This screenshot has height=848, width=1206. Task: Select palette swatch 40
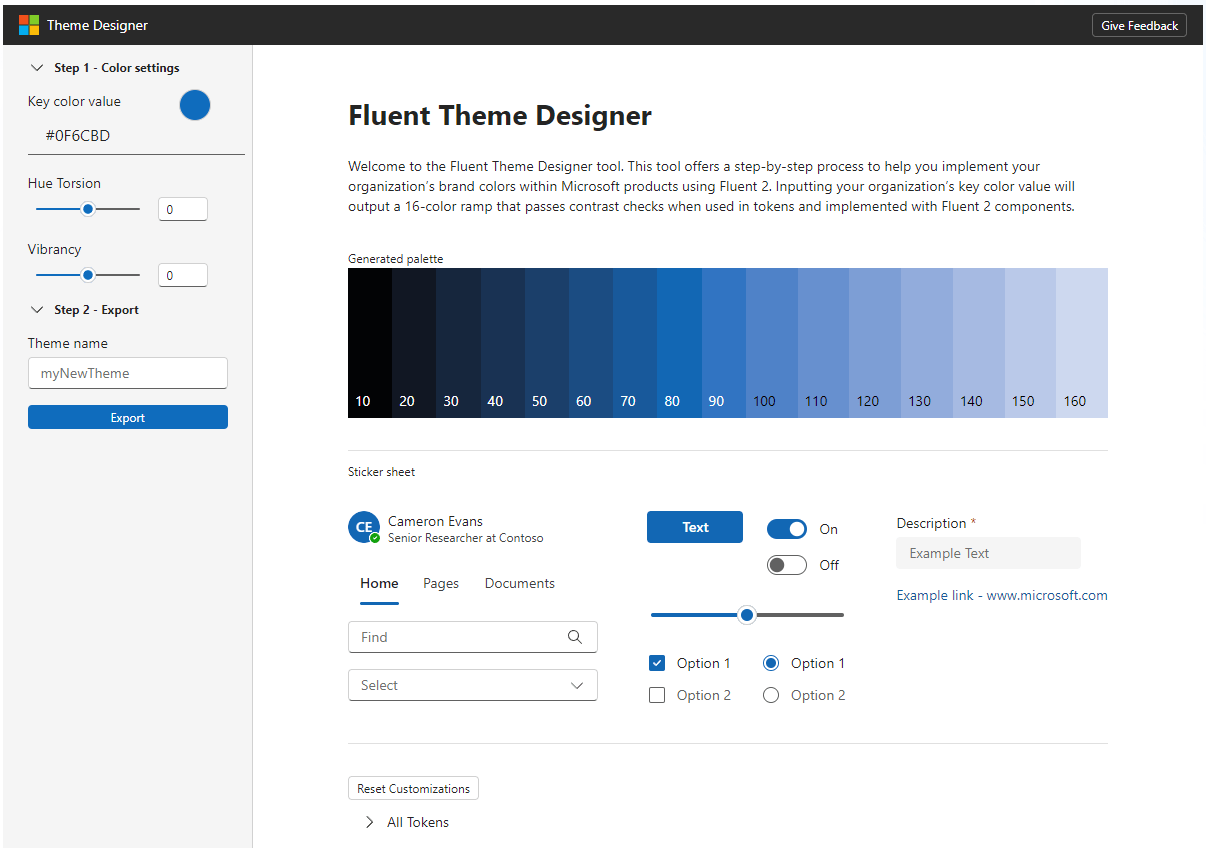503,343
